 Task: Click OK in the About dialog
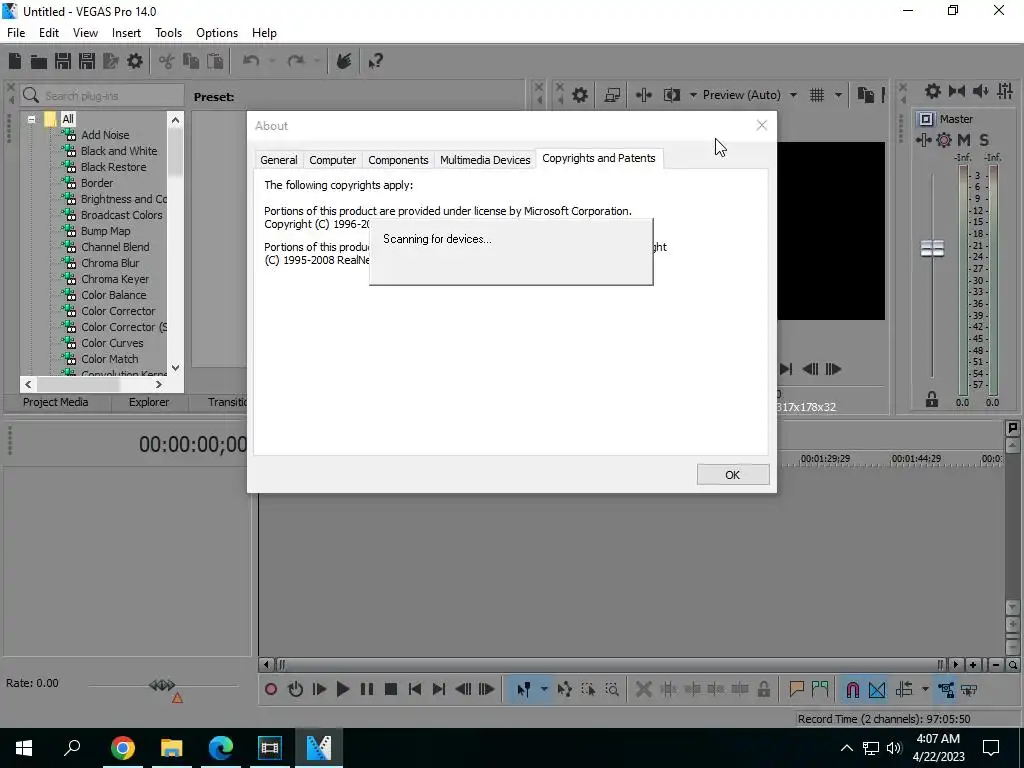[733, 475]
